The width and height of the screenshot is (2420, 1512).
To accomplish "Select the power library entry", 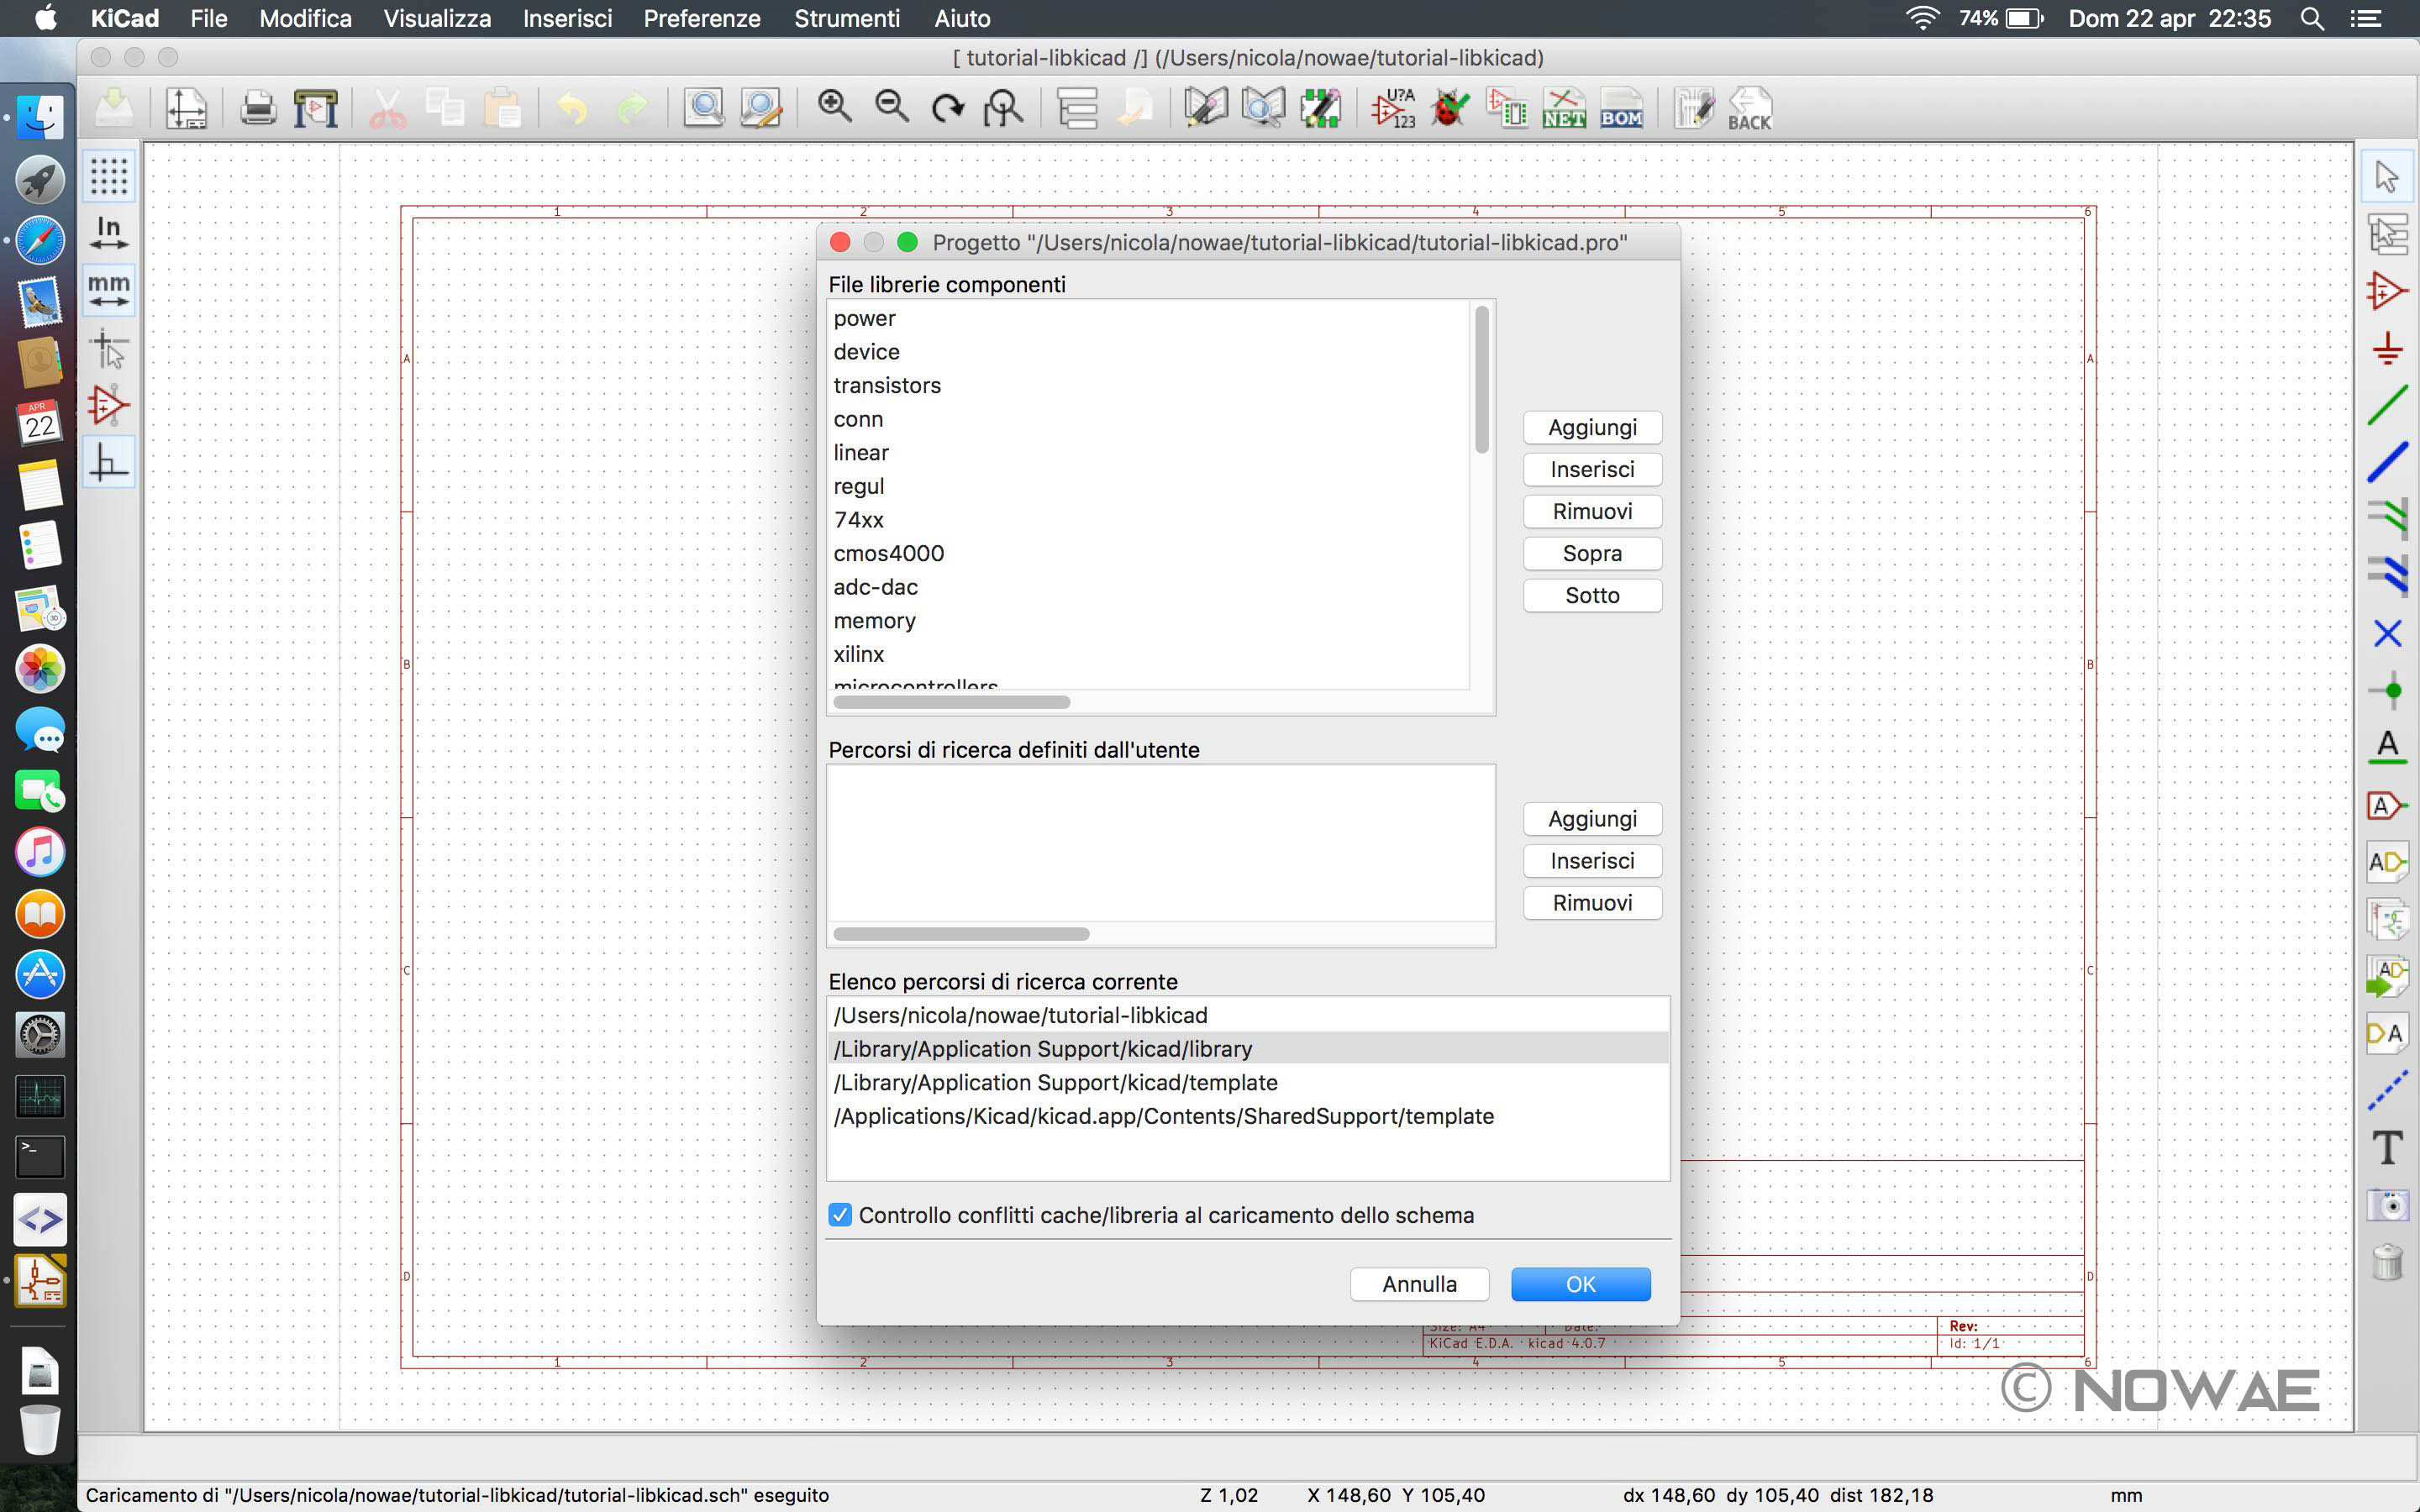I will coord(1149,318).
